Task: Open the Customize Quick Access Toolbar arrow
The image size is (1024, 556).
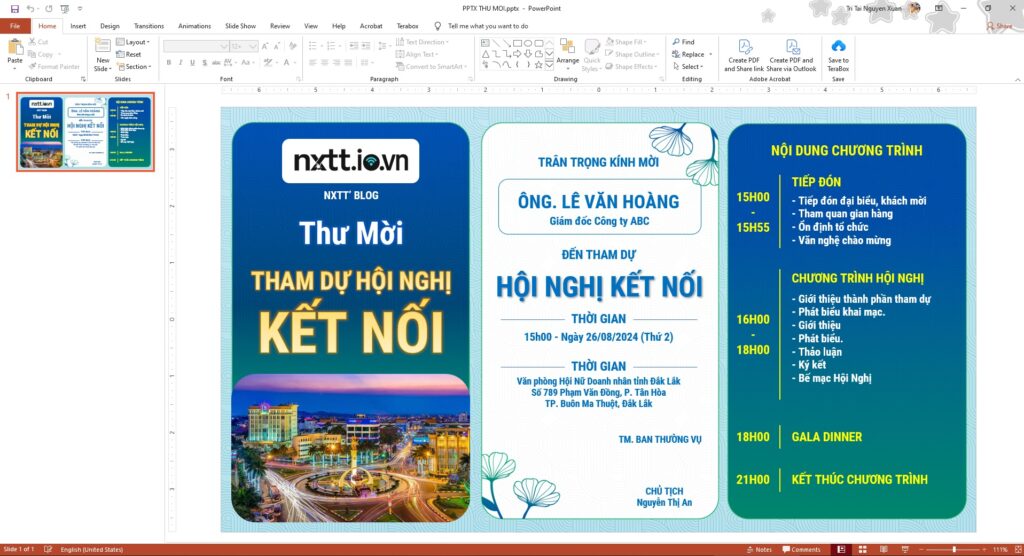Action: tap(80, 8)
